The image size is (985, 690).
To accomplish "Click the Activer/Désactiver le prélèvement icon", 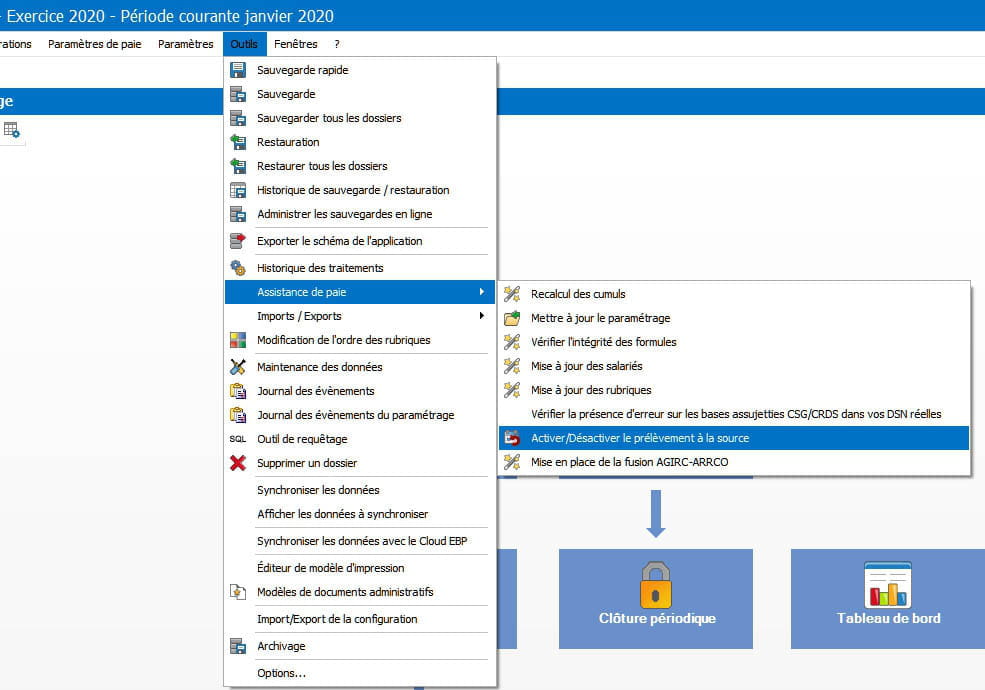I will pyautogui.click(x=512, y=438).
